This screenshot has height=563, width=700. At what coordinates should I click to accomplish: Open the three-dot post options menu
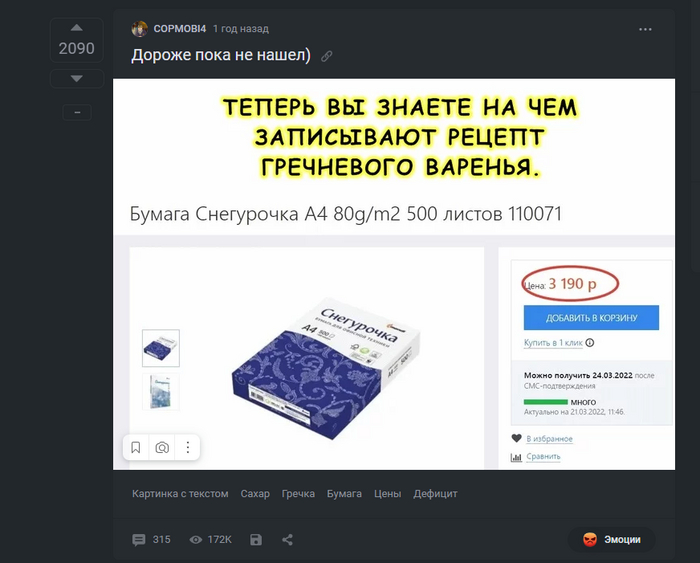coord(645,29)
